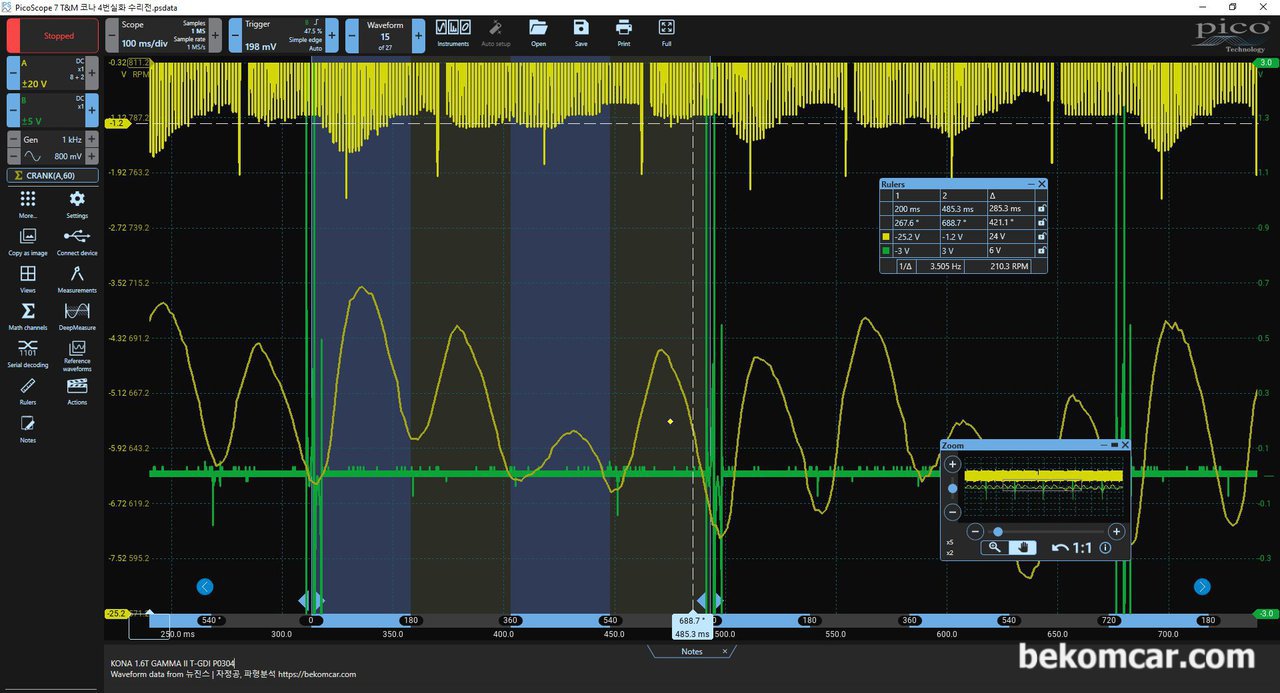Viewport: 1280px width, 693px height.
Task: Select Copy as image
Action: tap(28, 241)
